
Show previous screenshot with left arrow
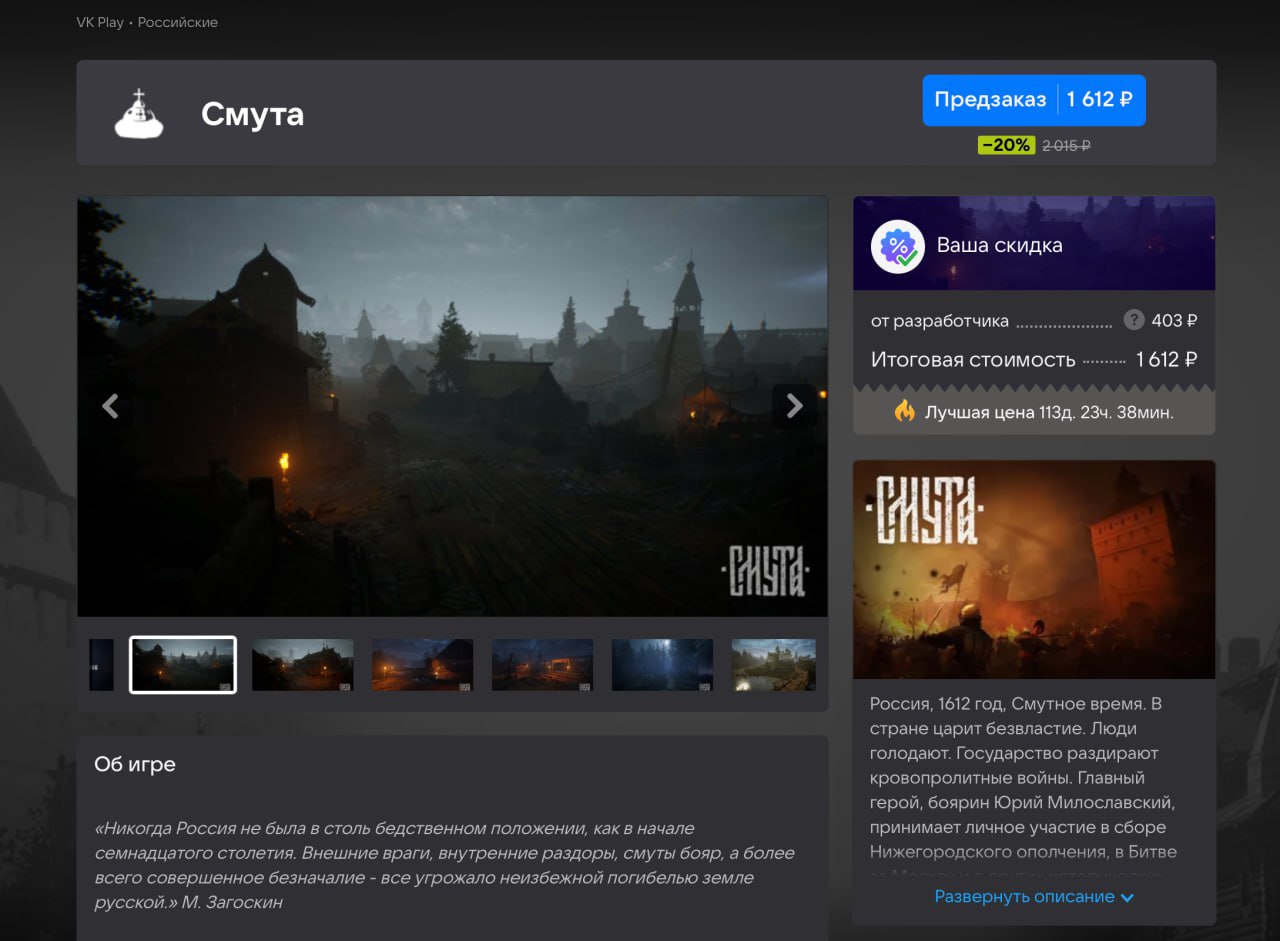tap(110, 406)
